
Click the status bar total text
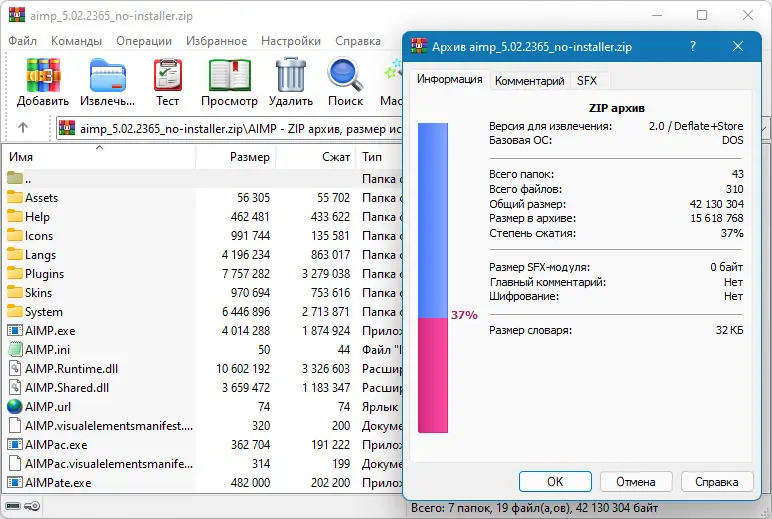click(534, 507)
